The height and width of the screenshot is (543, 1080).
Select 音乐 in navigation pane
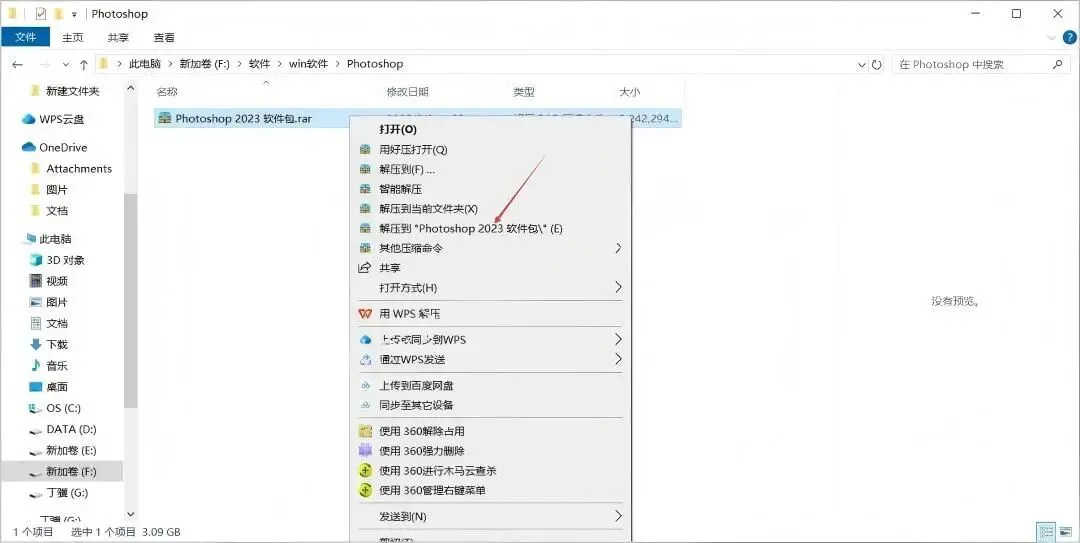click(57, 366)
